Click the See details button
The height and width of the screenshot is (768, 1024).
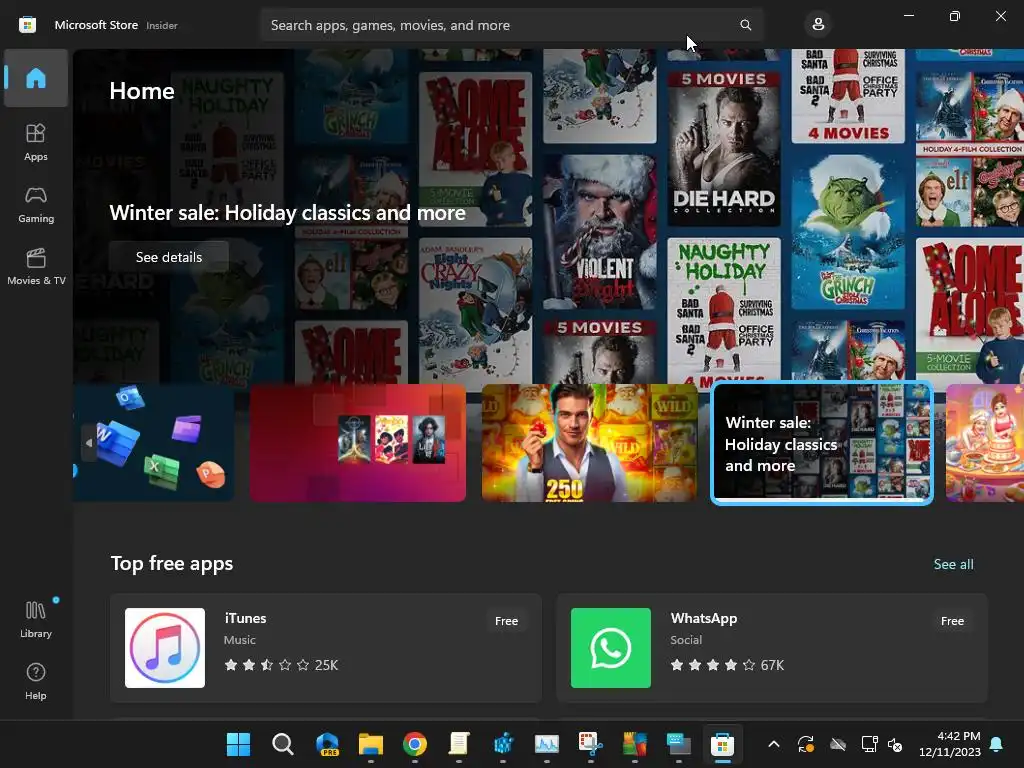point(168,257)
